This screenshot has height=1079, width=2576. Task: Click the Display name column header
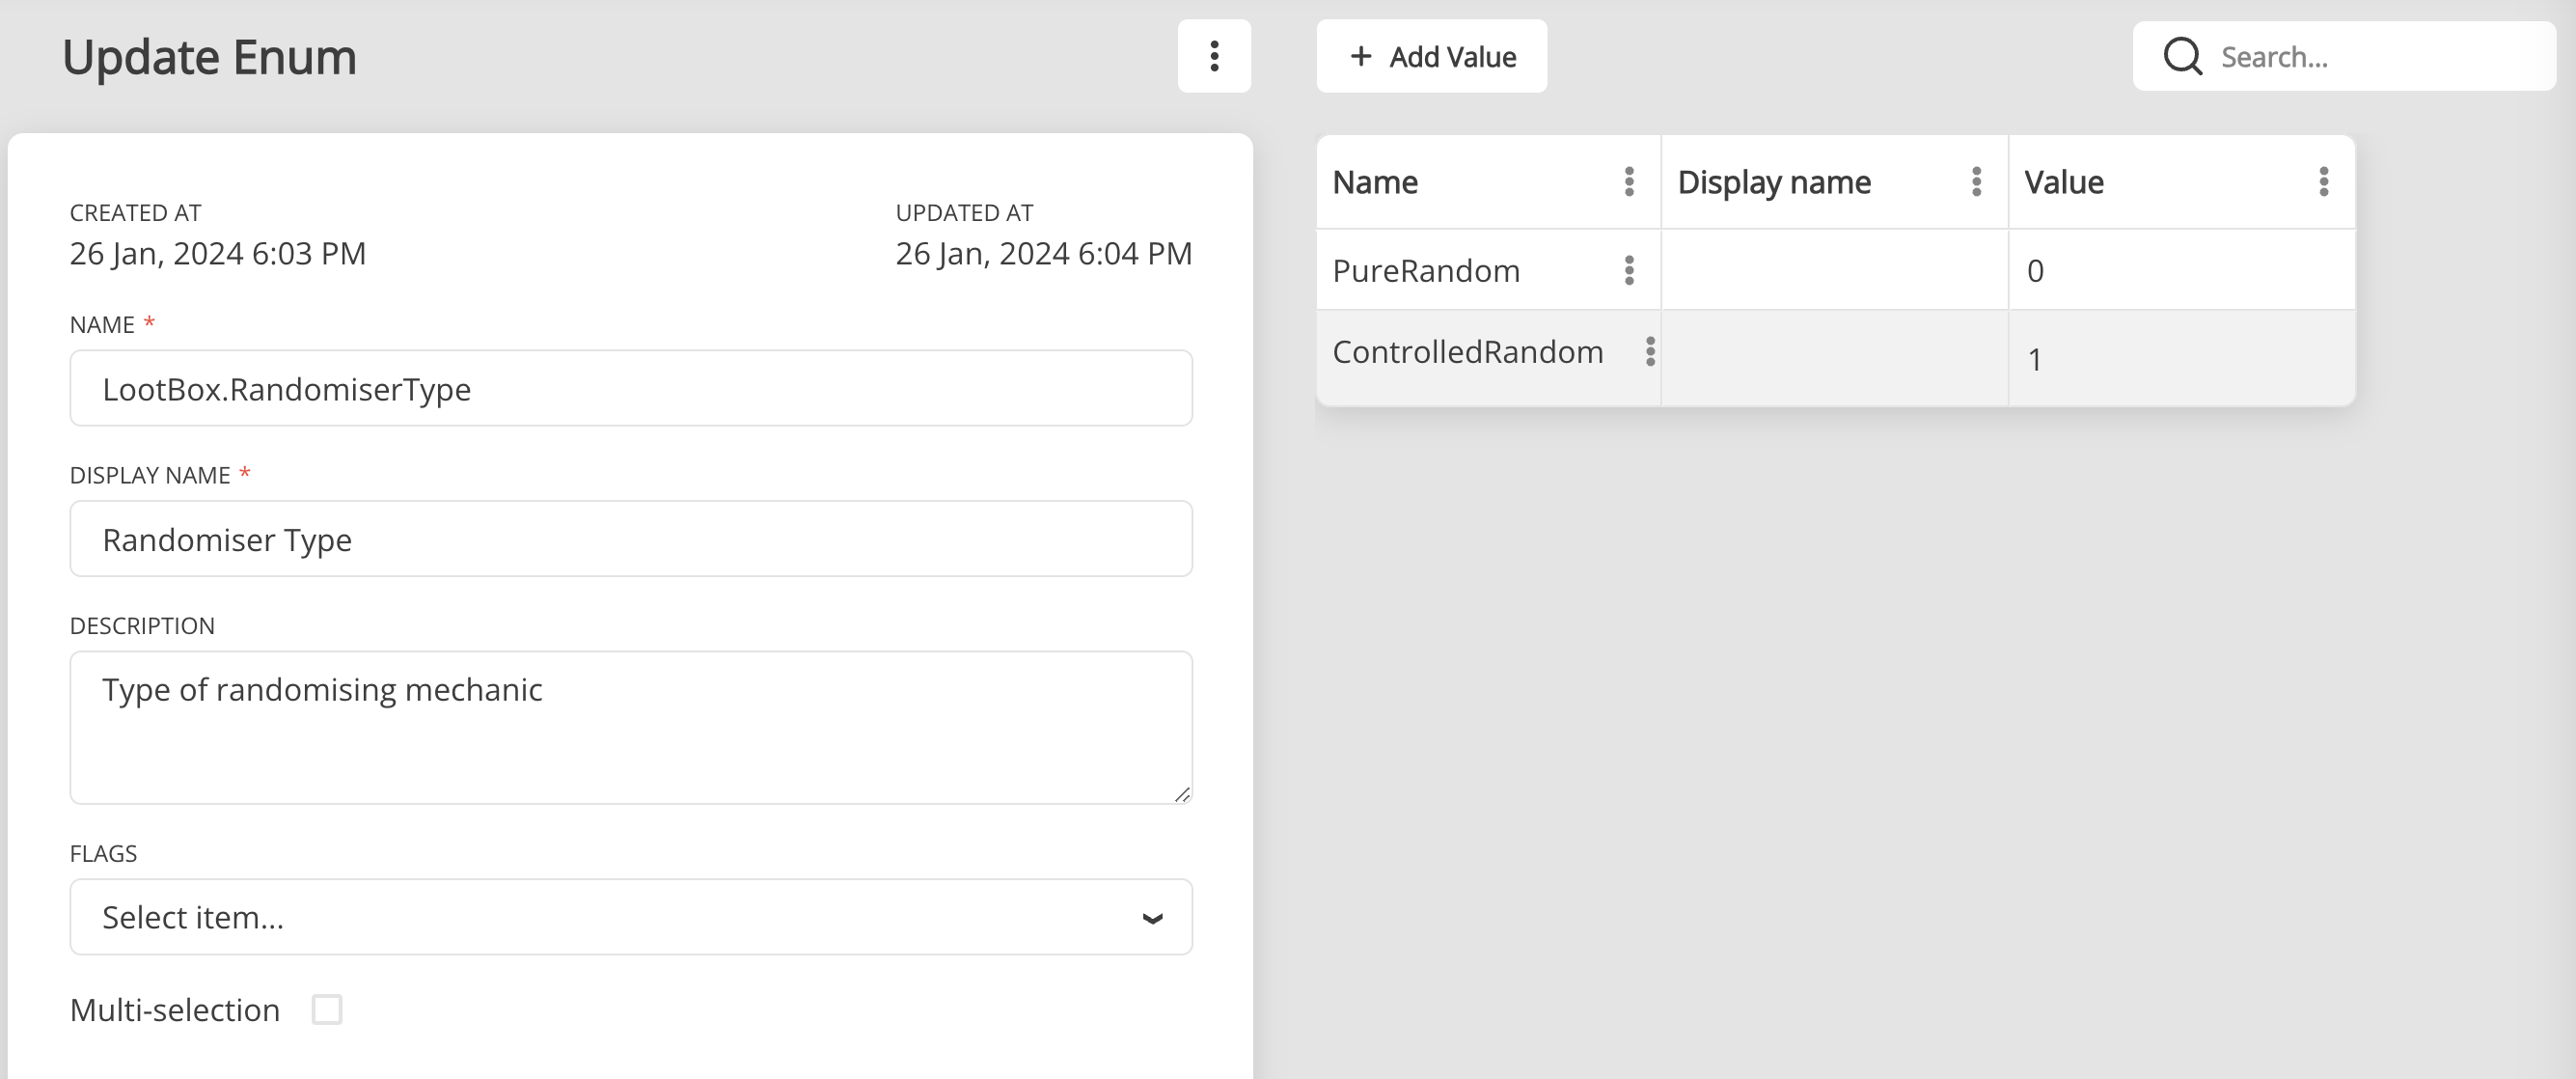tap(1773, 182)
